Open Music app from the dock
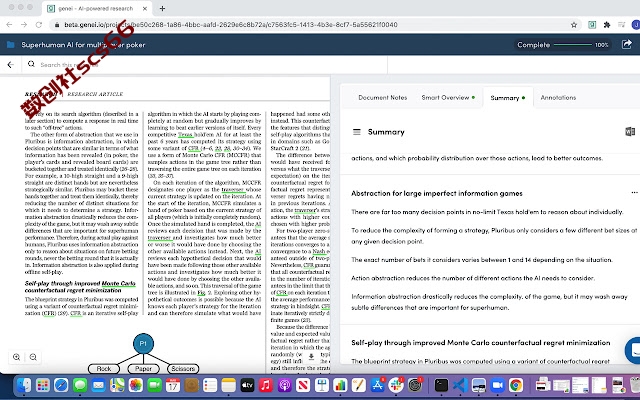This screenshot has width=640, height=400. click(x=266, y=385)
